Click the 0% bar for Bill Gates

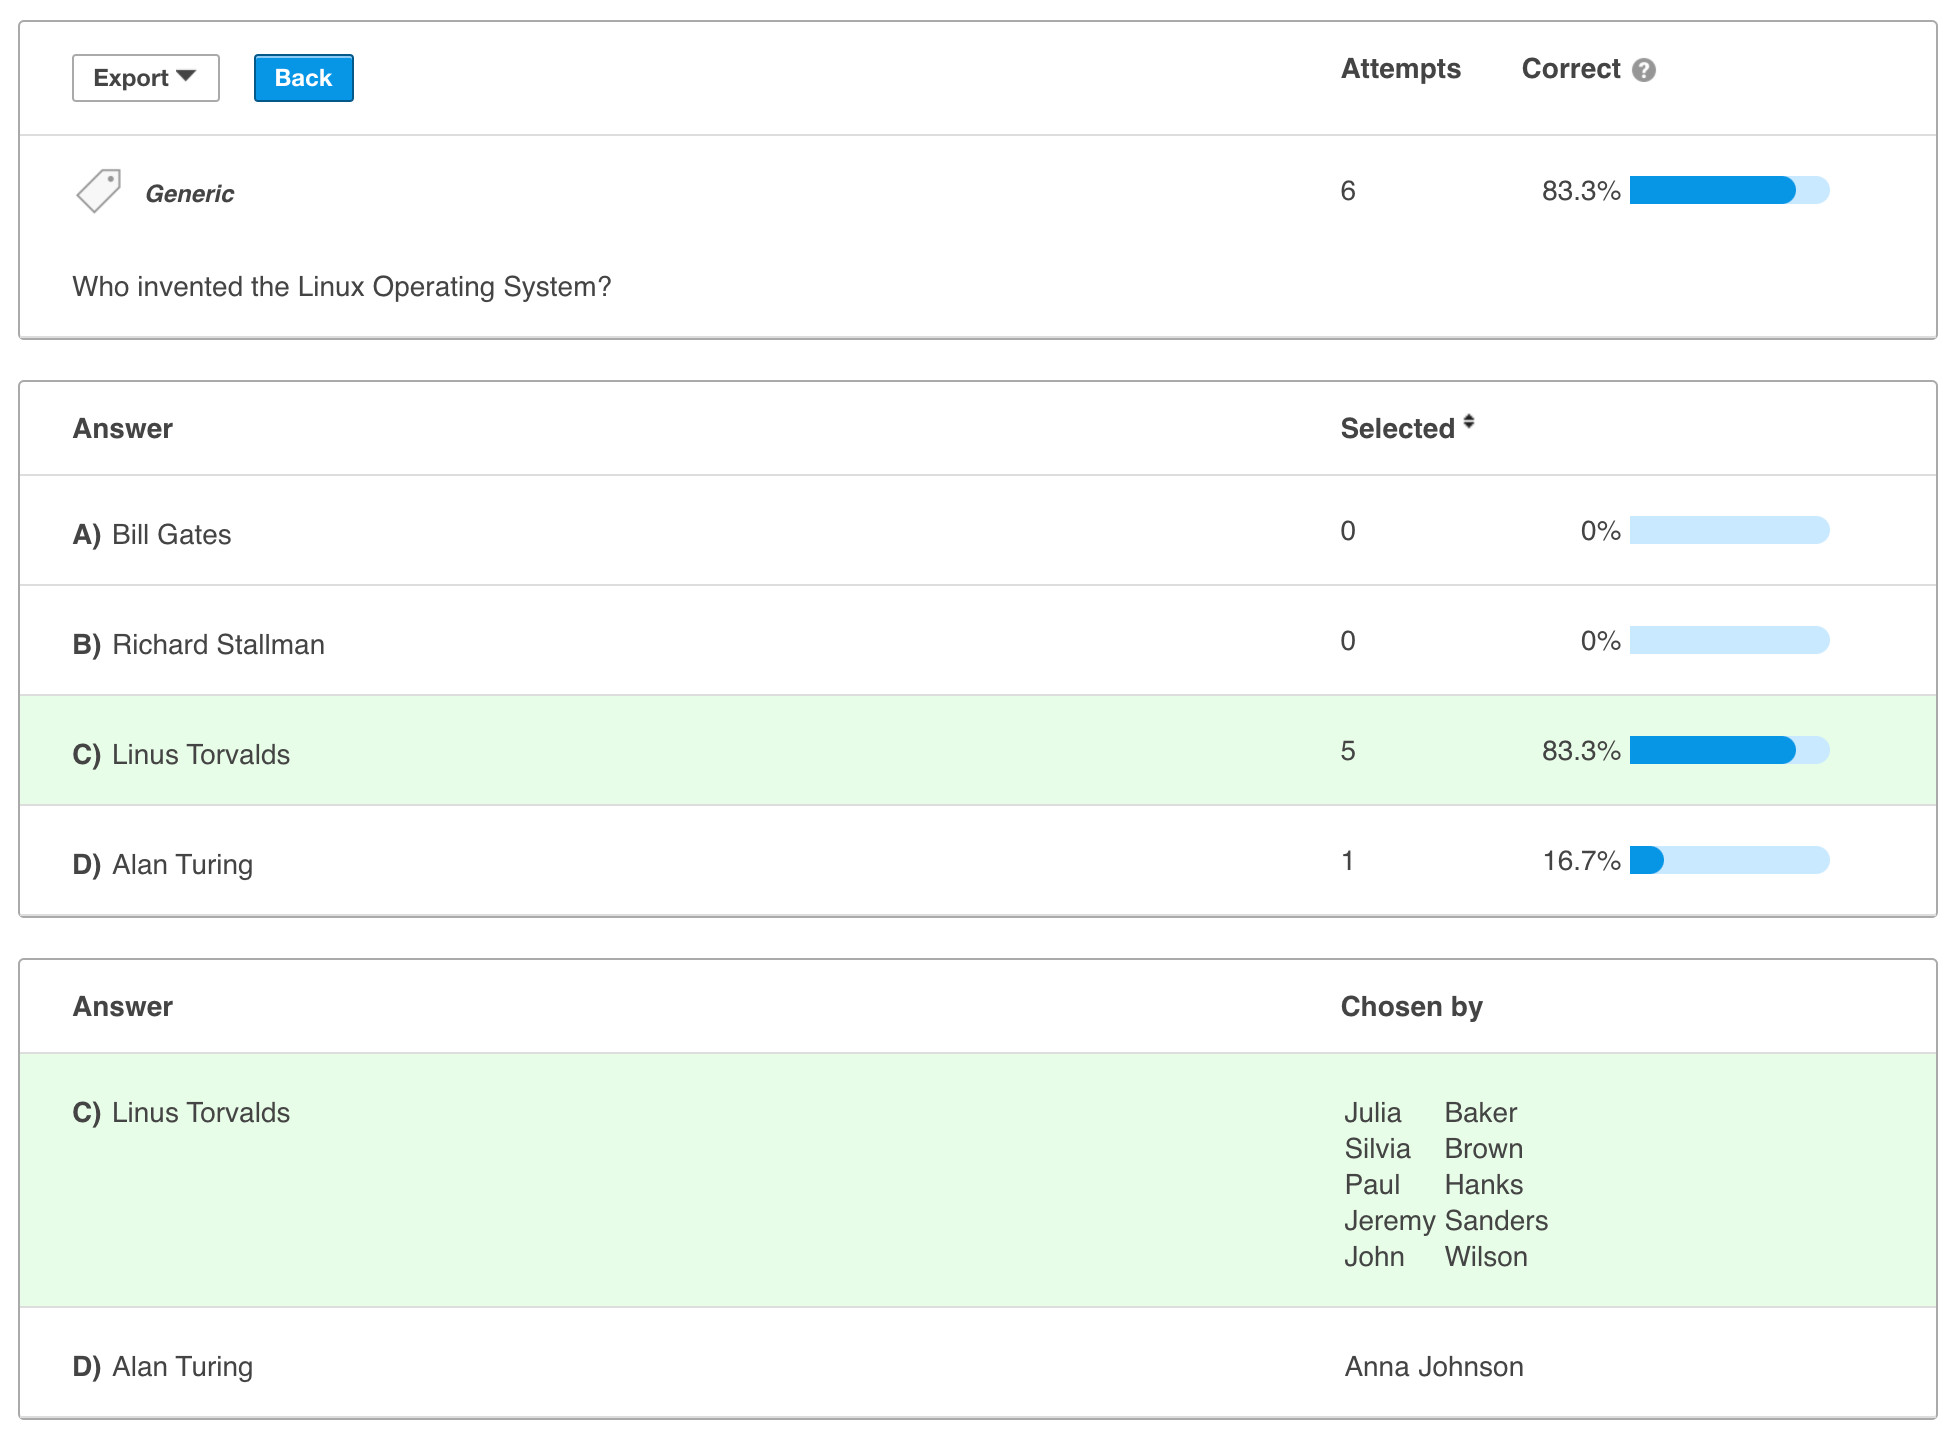tap(1728, 530)
